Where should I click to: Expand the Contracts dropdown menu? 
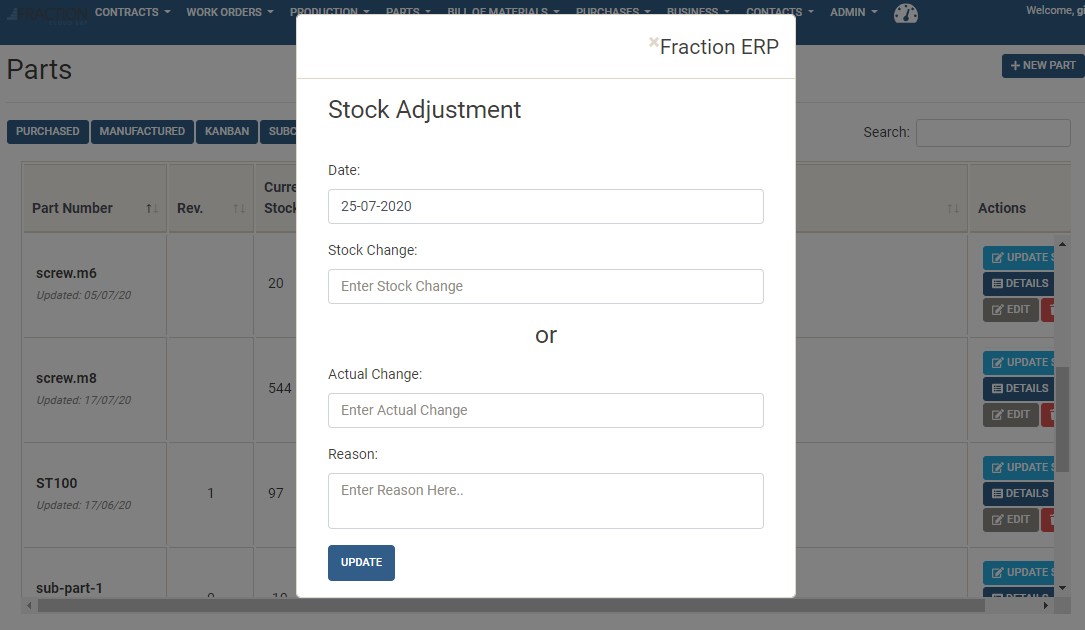[132, 12]
